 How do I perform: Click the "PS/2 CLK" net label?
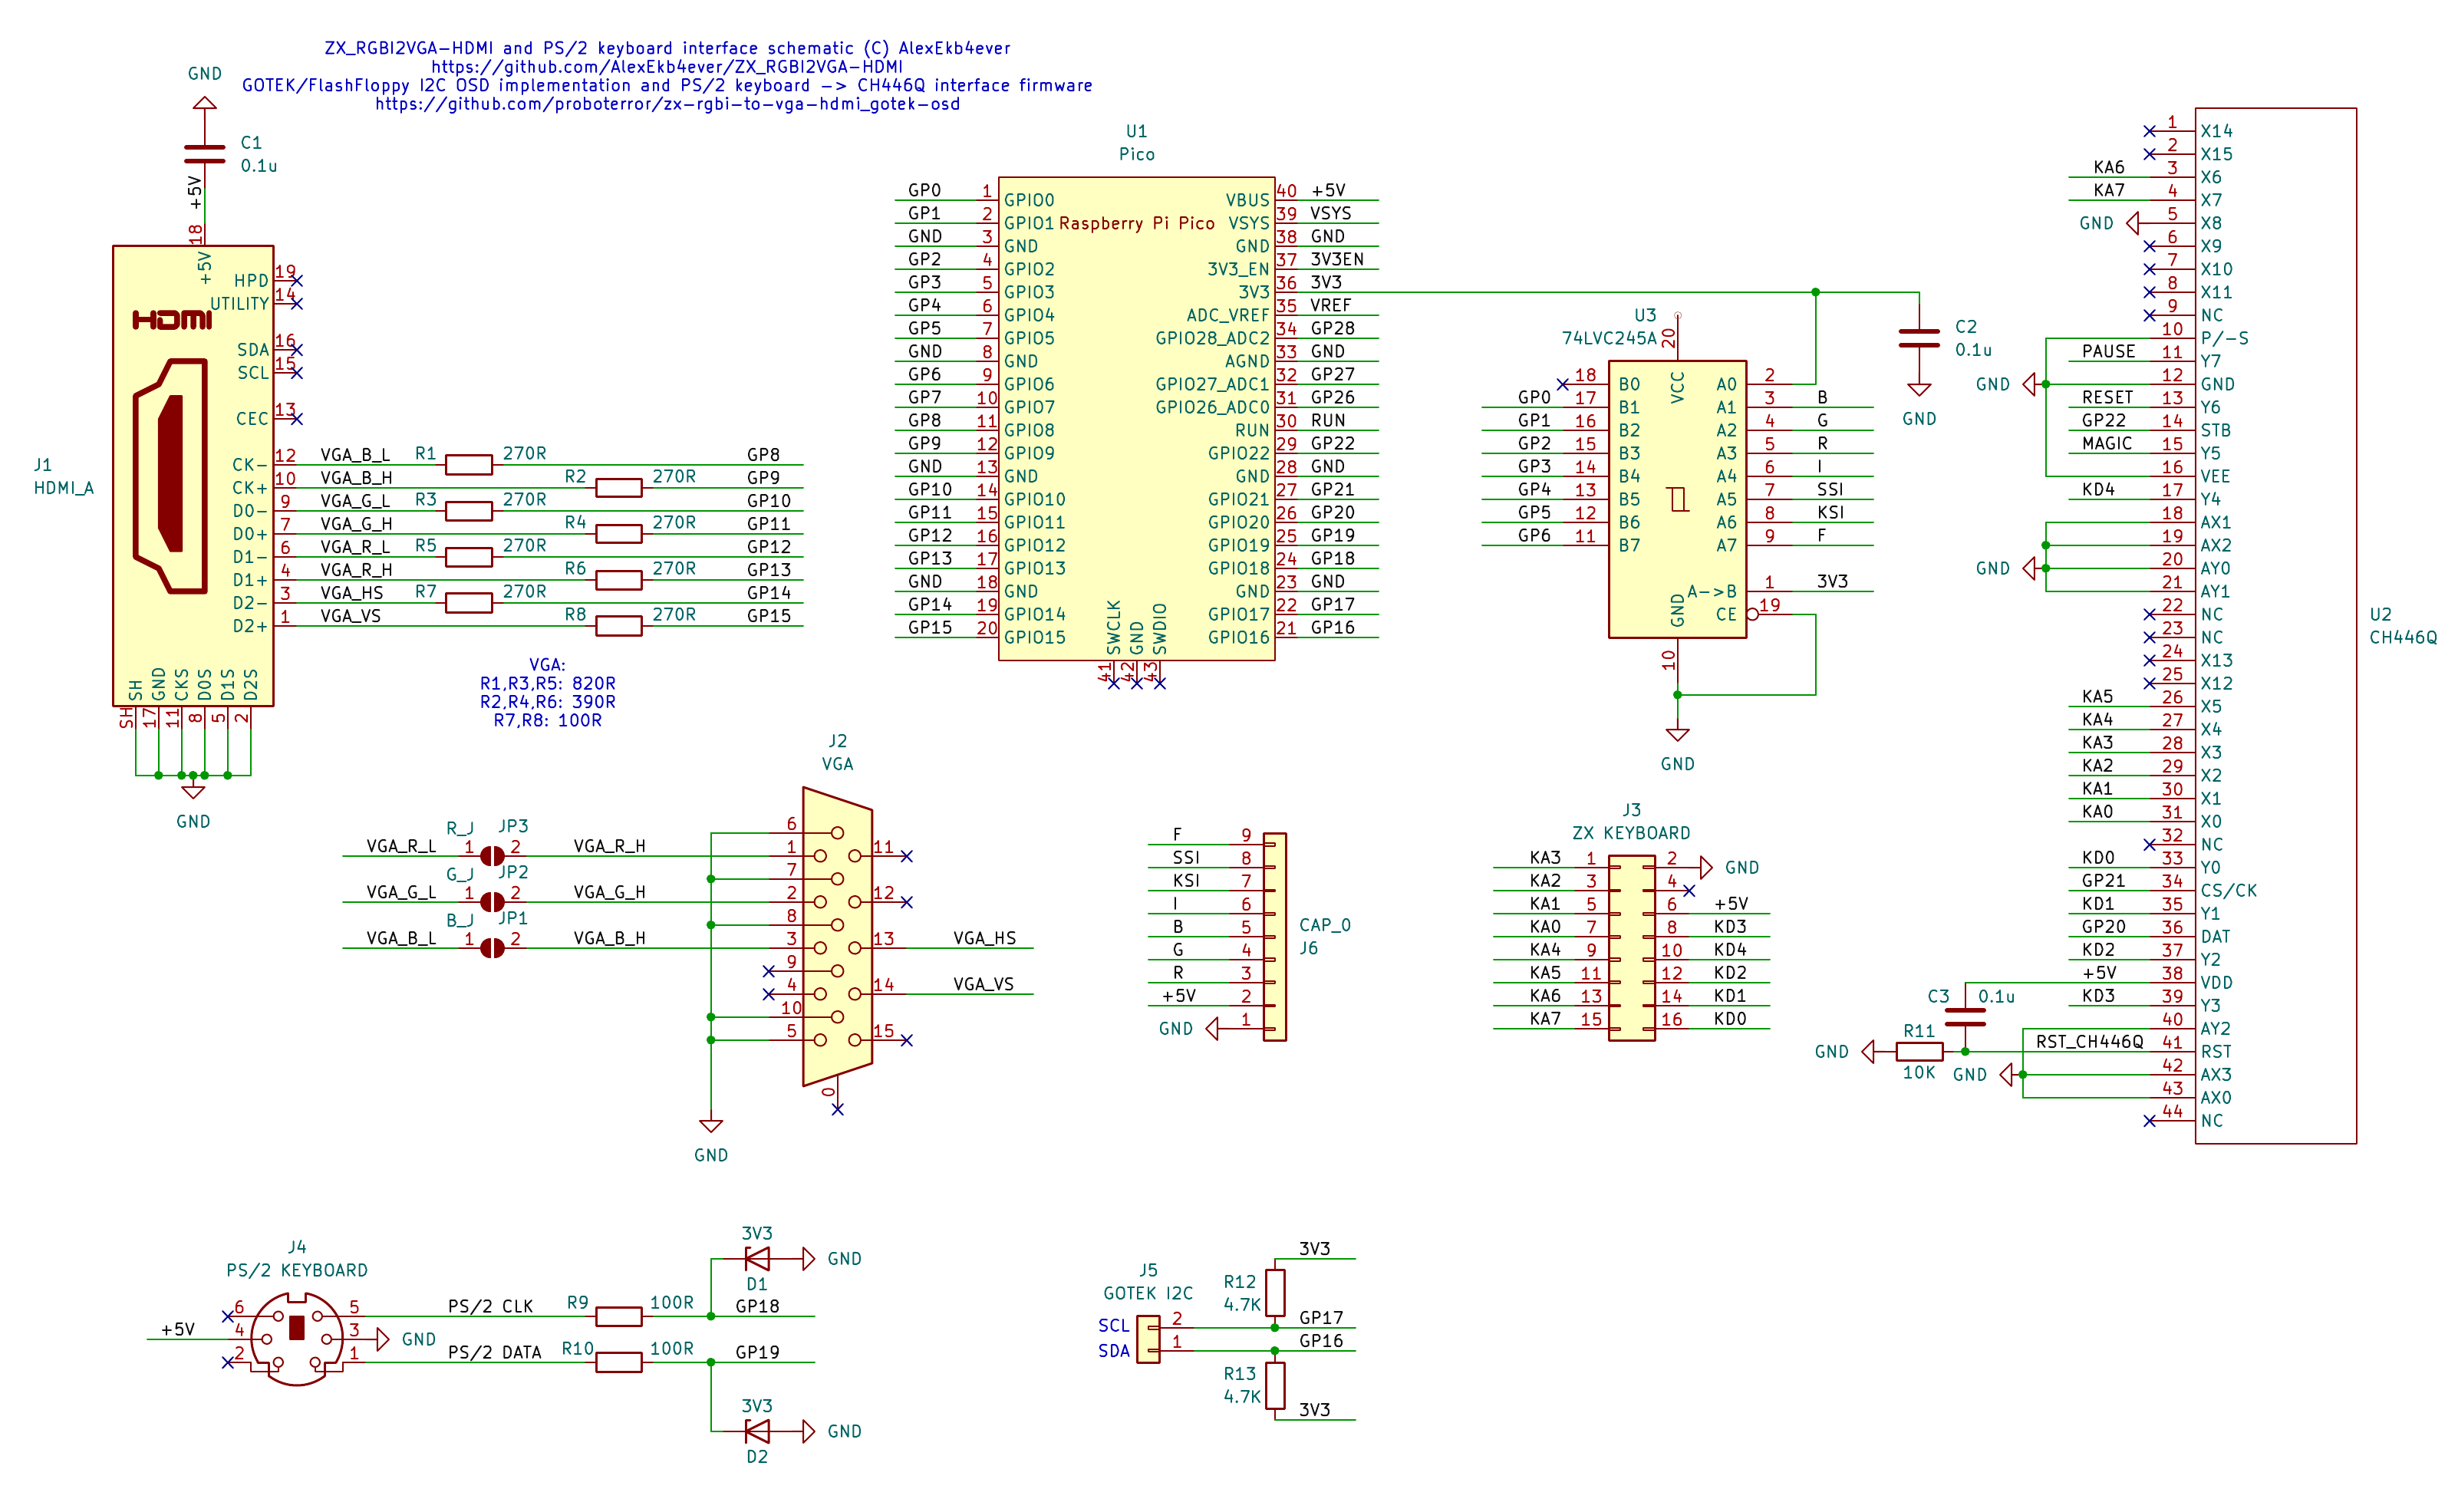(490, 1306)
